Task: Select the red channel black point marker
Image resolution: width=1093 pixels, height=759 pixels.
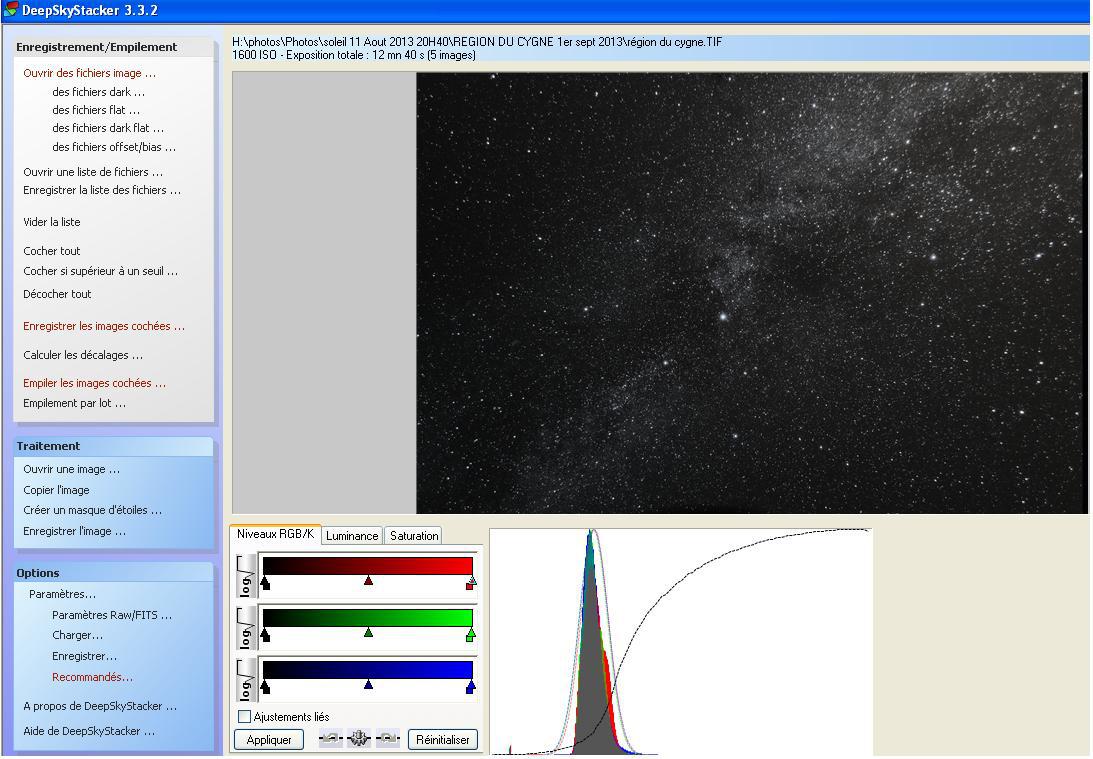Action: (x=265, y=583)
